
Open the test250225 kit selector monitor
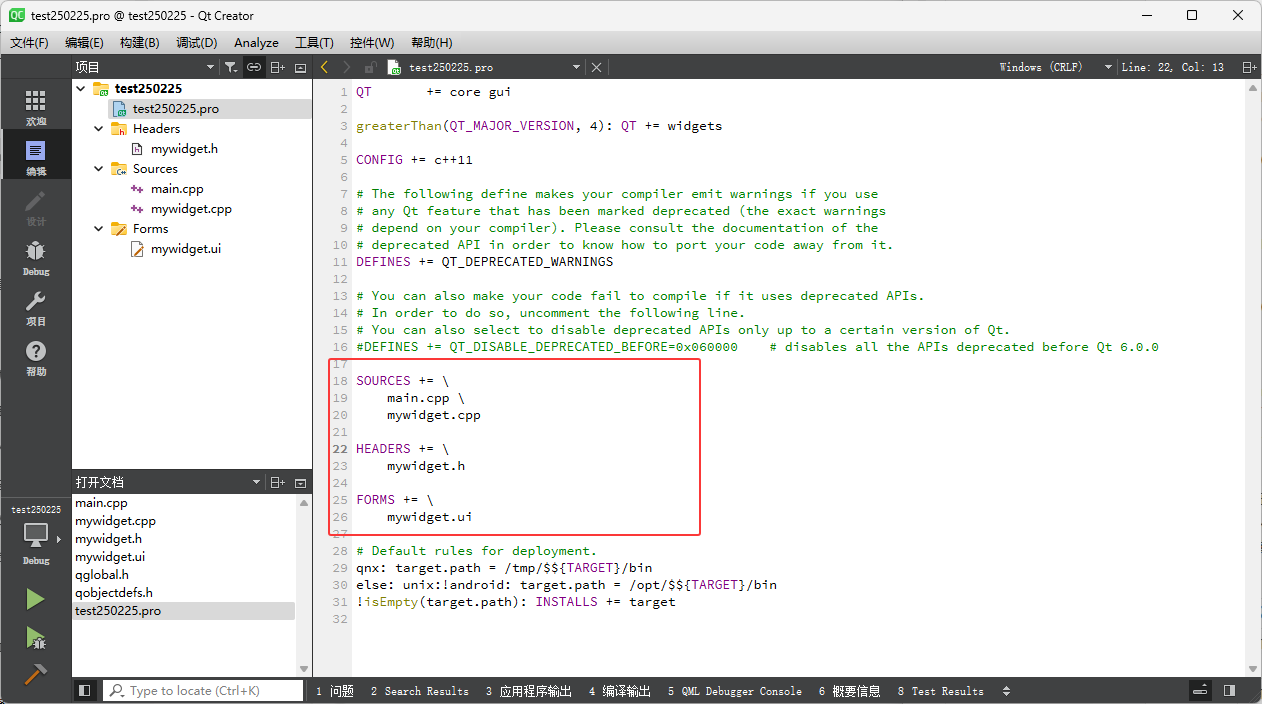(x=35, y=537)
